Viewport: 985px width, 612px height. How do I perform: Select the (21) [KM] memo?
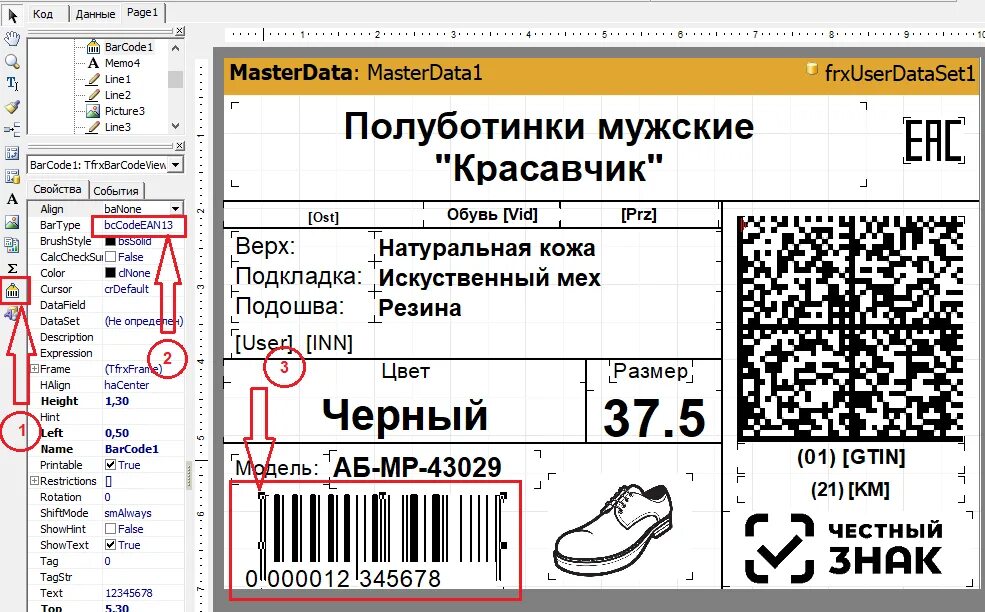(851, 489)
